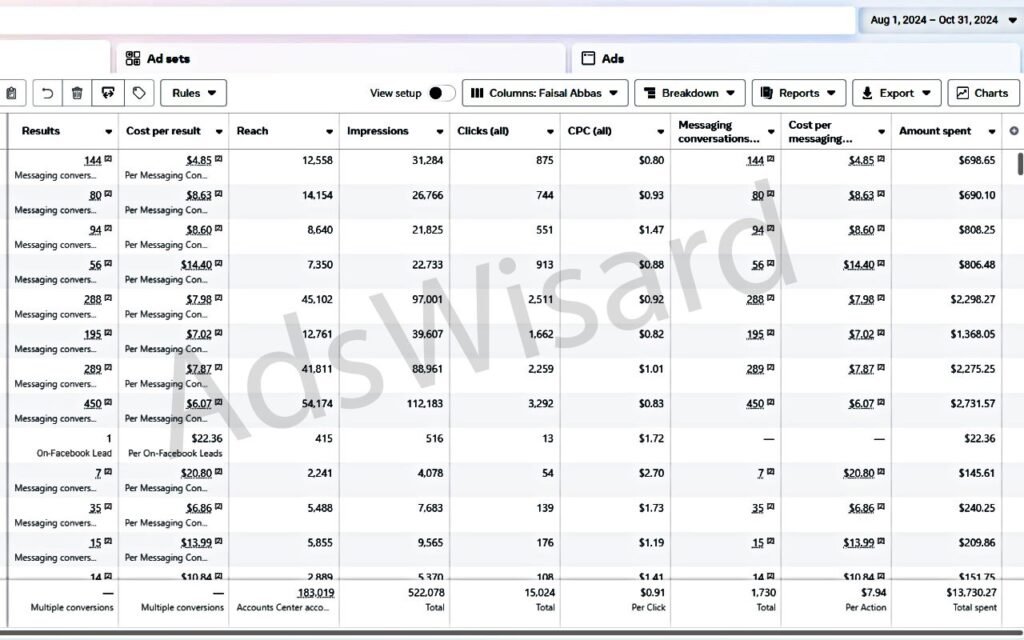1024x640 pixels.
Task: Click the 12,558 Reach cell
Action: click(x=317, y=161)
